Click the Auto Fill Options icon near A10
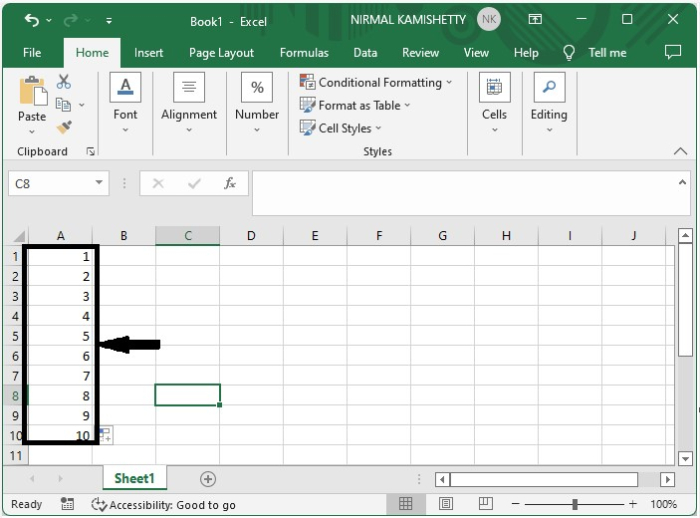 pos(106,435)
